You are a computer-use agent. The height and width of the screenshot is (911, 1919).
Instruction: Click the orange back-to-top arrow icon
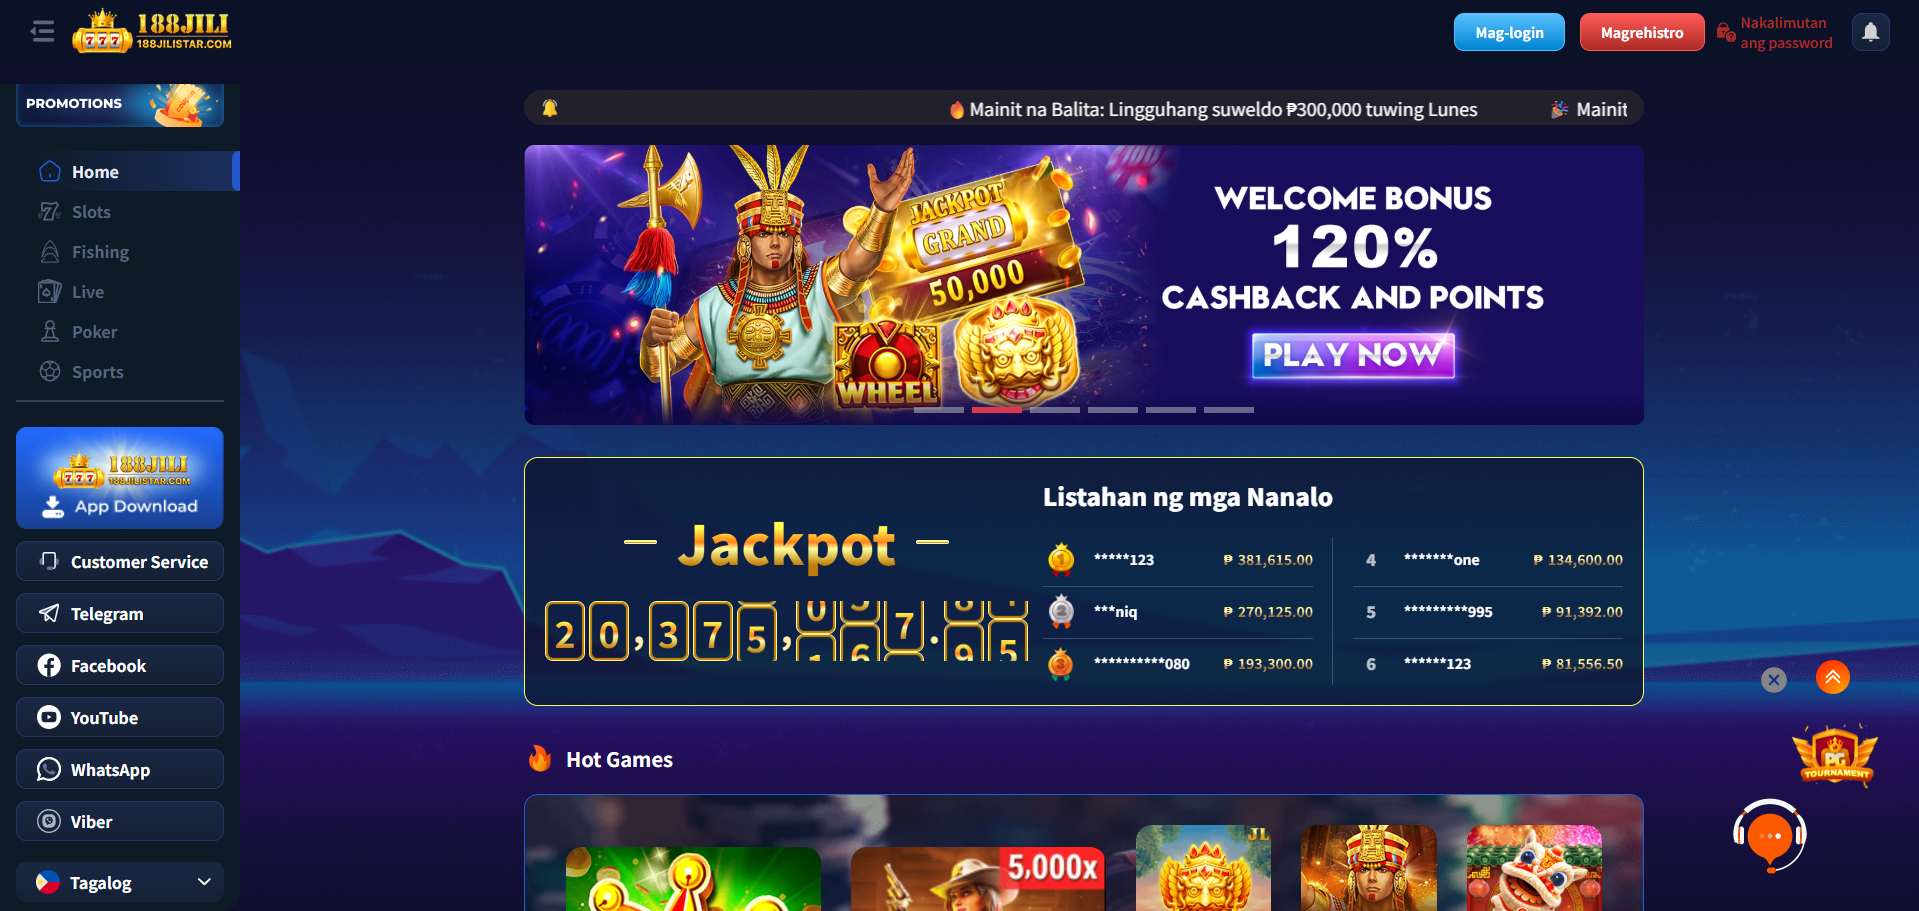(1832, 677)
